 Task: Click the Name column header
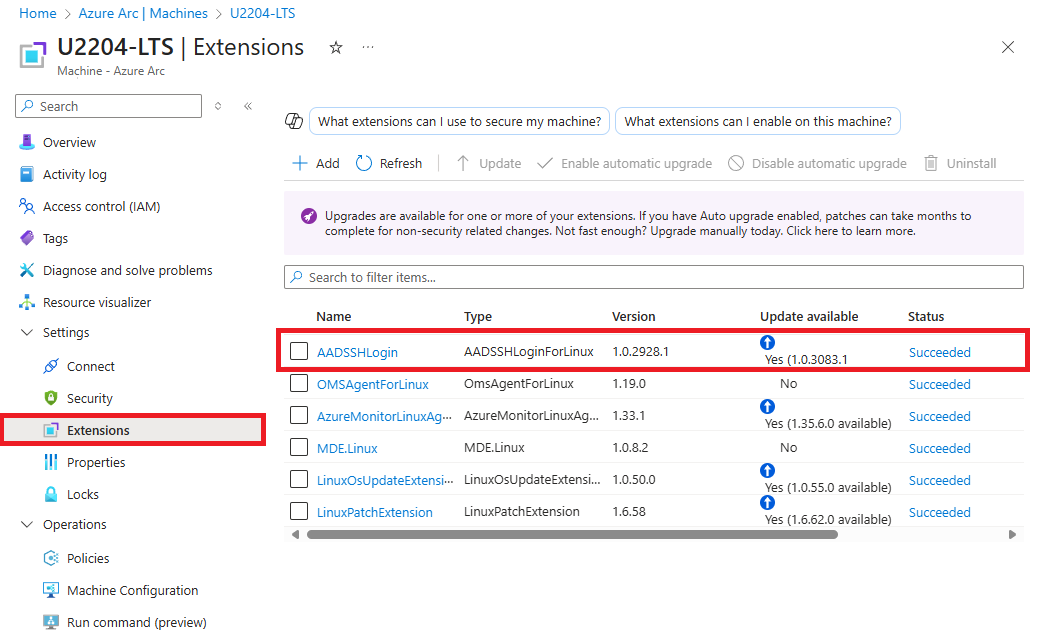[x=334, y=316]
